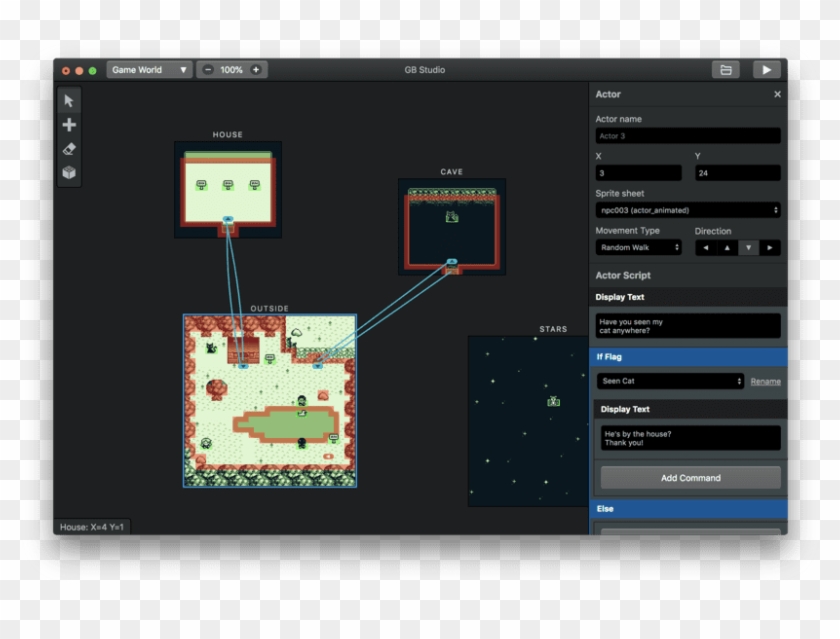Select the Cave scene thumbnail
This screenshot has width=840, height=639.
tap(452, 227)
